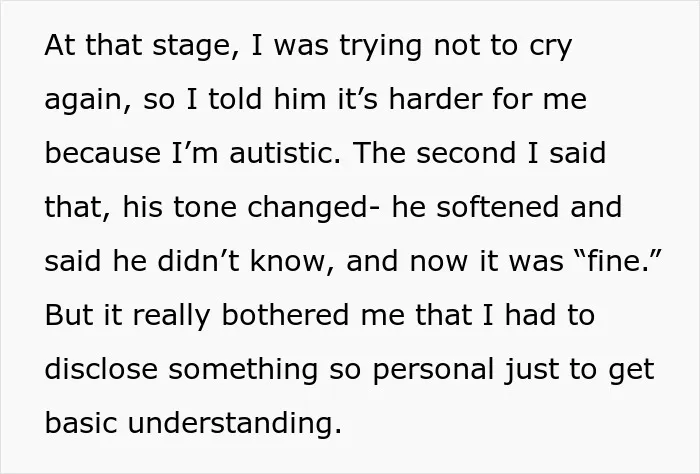Viewport: 700px width, 474px height.
Task: Click the final word "understanding."
Action: tap(234, 423)
